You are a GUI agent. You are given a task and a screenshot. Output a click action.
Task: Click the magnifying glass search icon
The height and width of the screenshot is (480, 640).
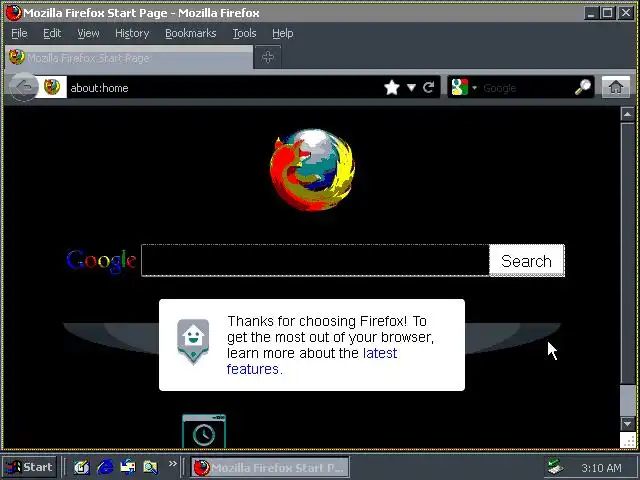(x=583, y=87)
